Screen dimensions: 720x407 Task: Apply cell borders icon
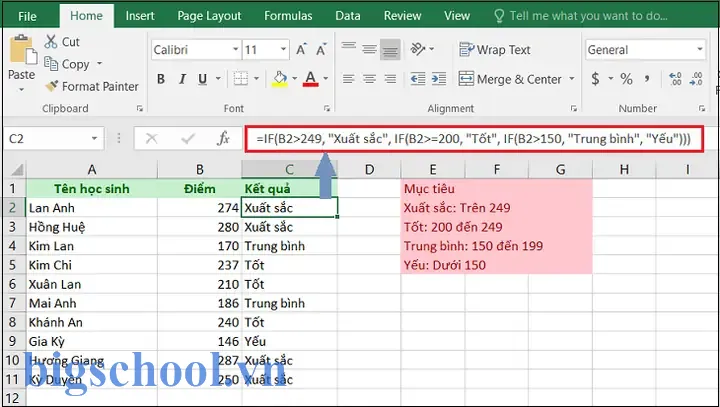(241, 79)
